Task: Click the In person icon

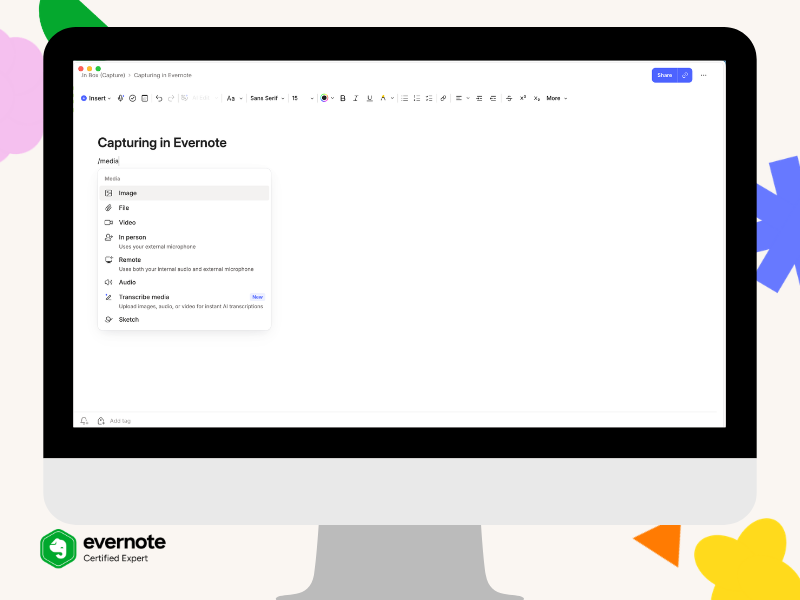Action: tap(109, 237)
